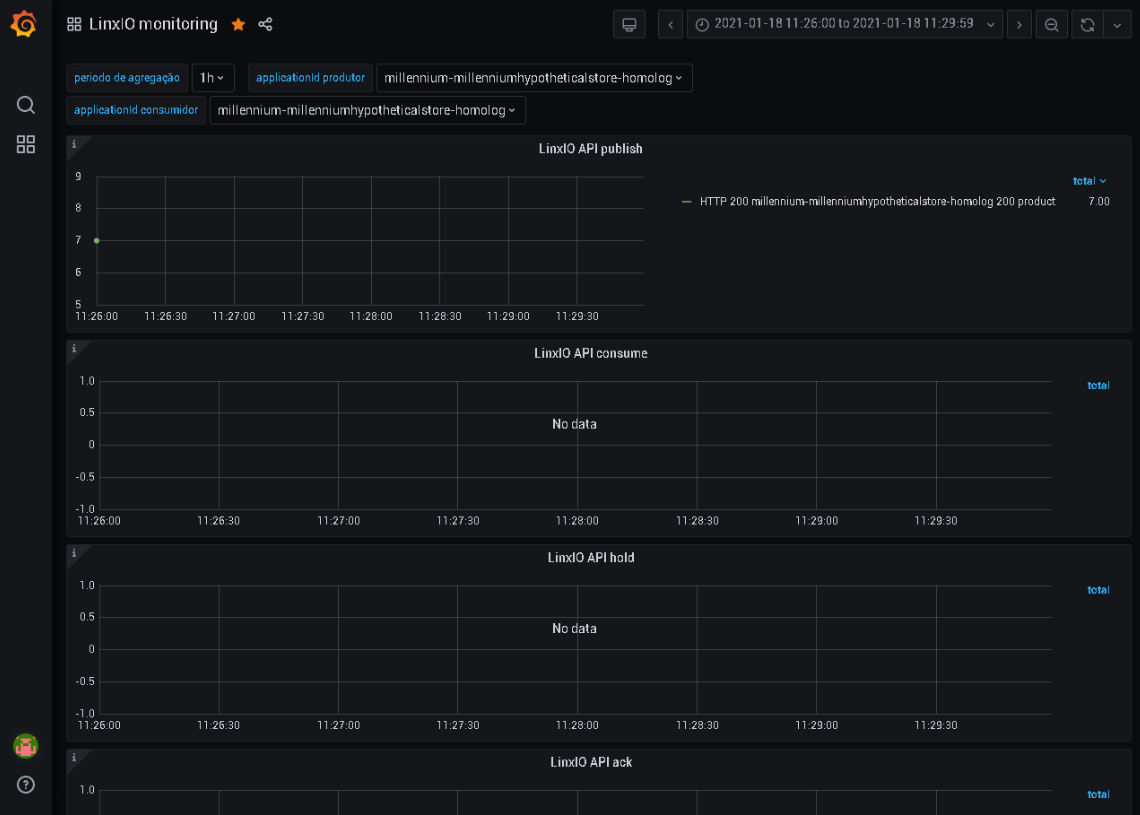Click the applicationId produtor label
The height and width of the screenshot is (815, 1140).
(310, 78)
